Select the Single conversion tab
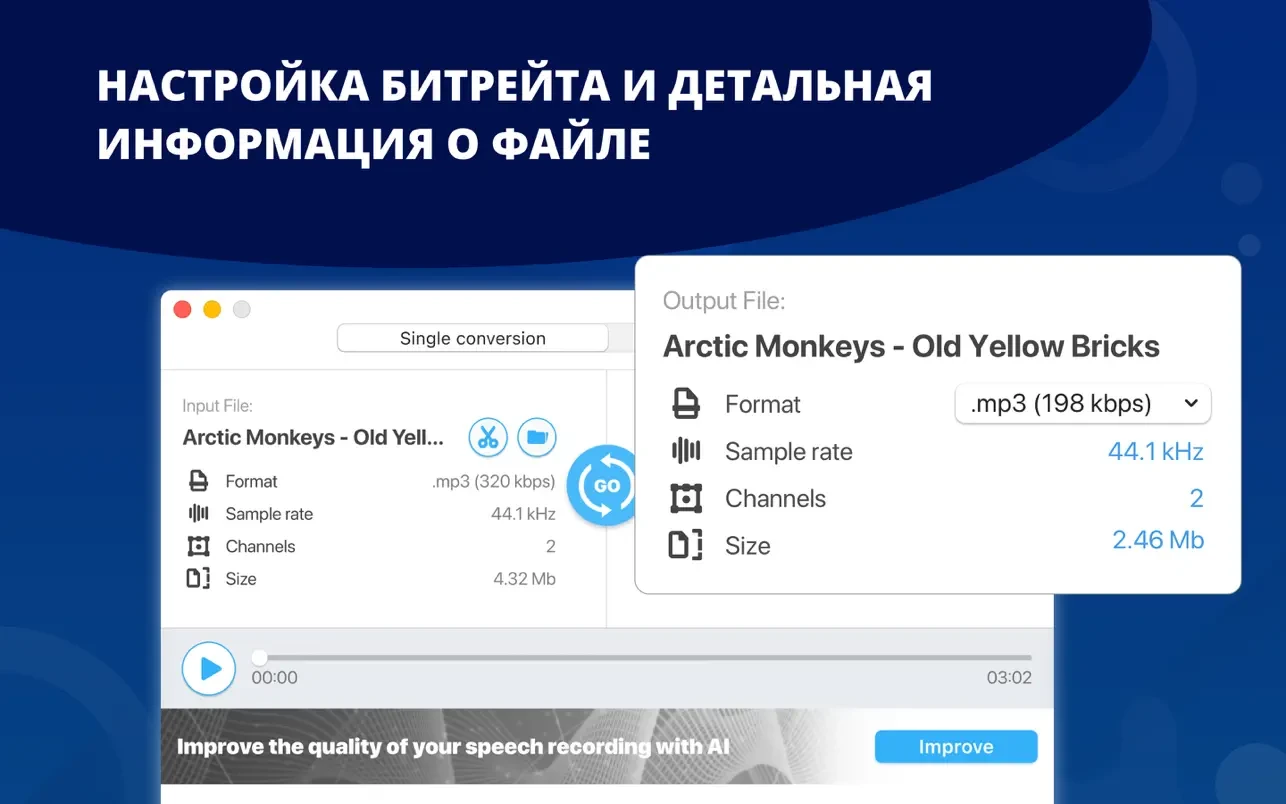 [x=472, y=338]
